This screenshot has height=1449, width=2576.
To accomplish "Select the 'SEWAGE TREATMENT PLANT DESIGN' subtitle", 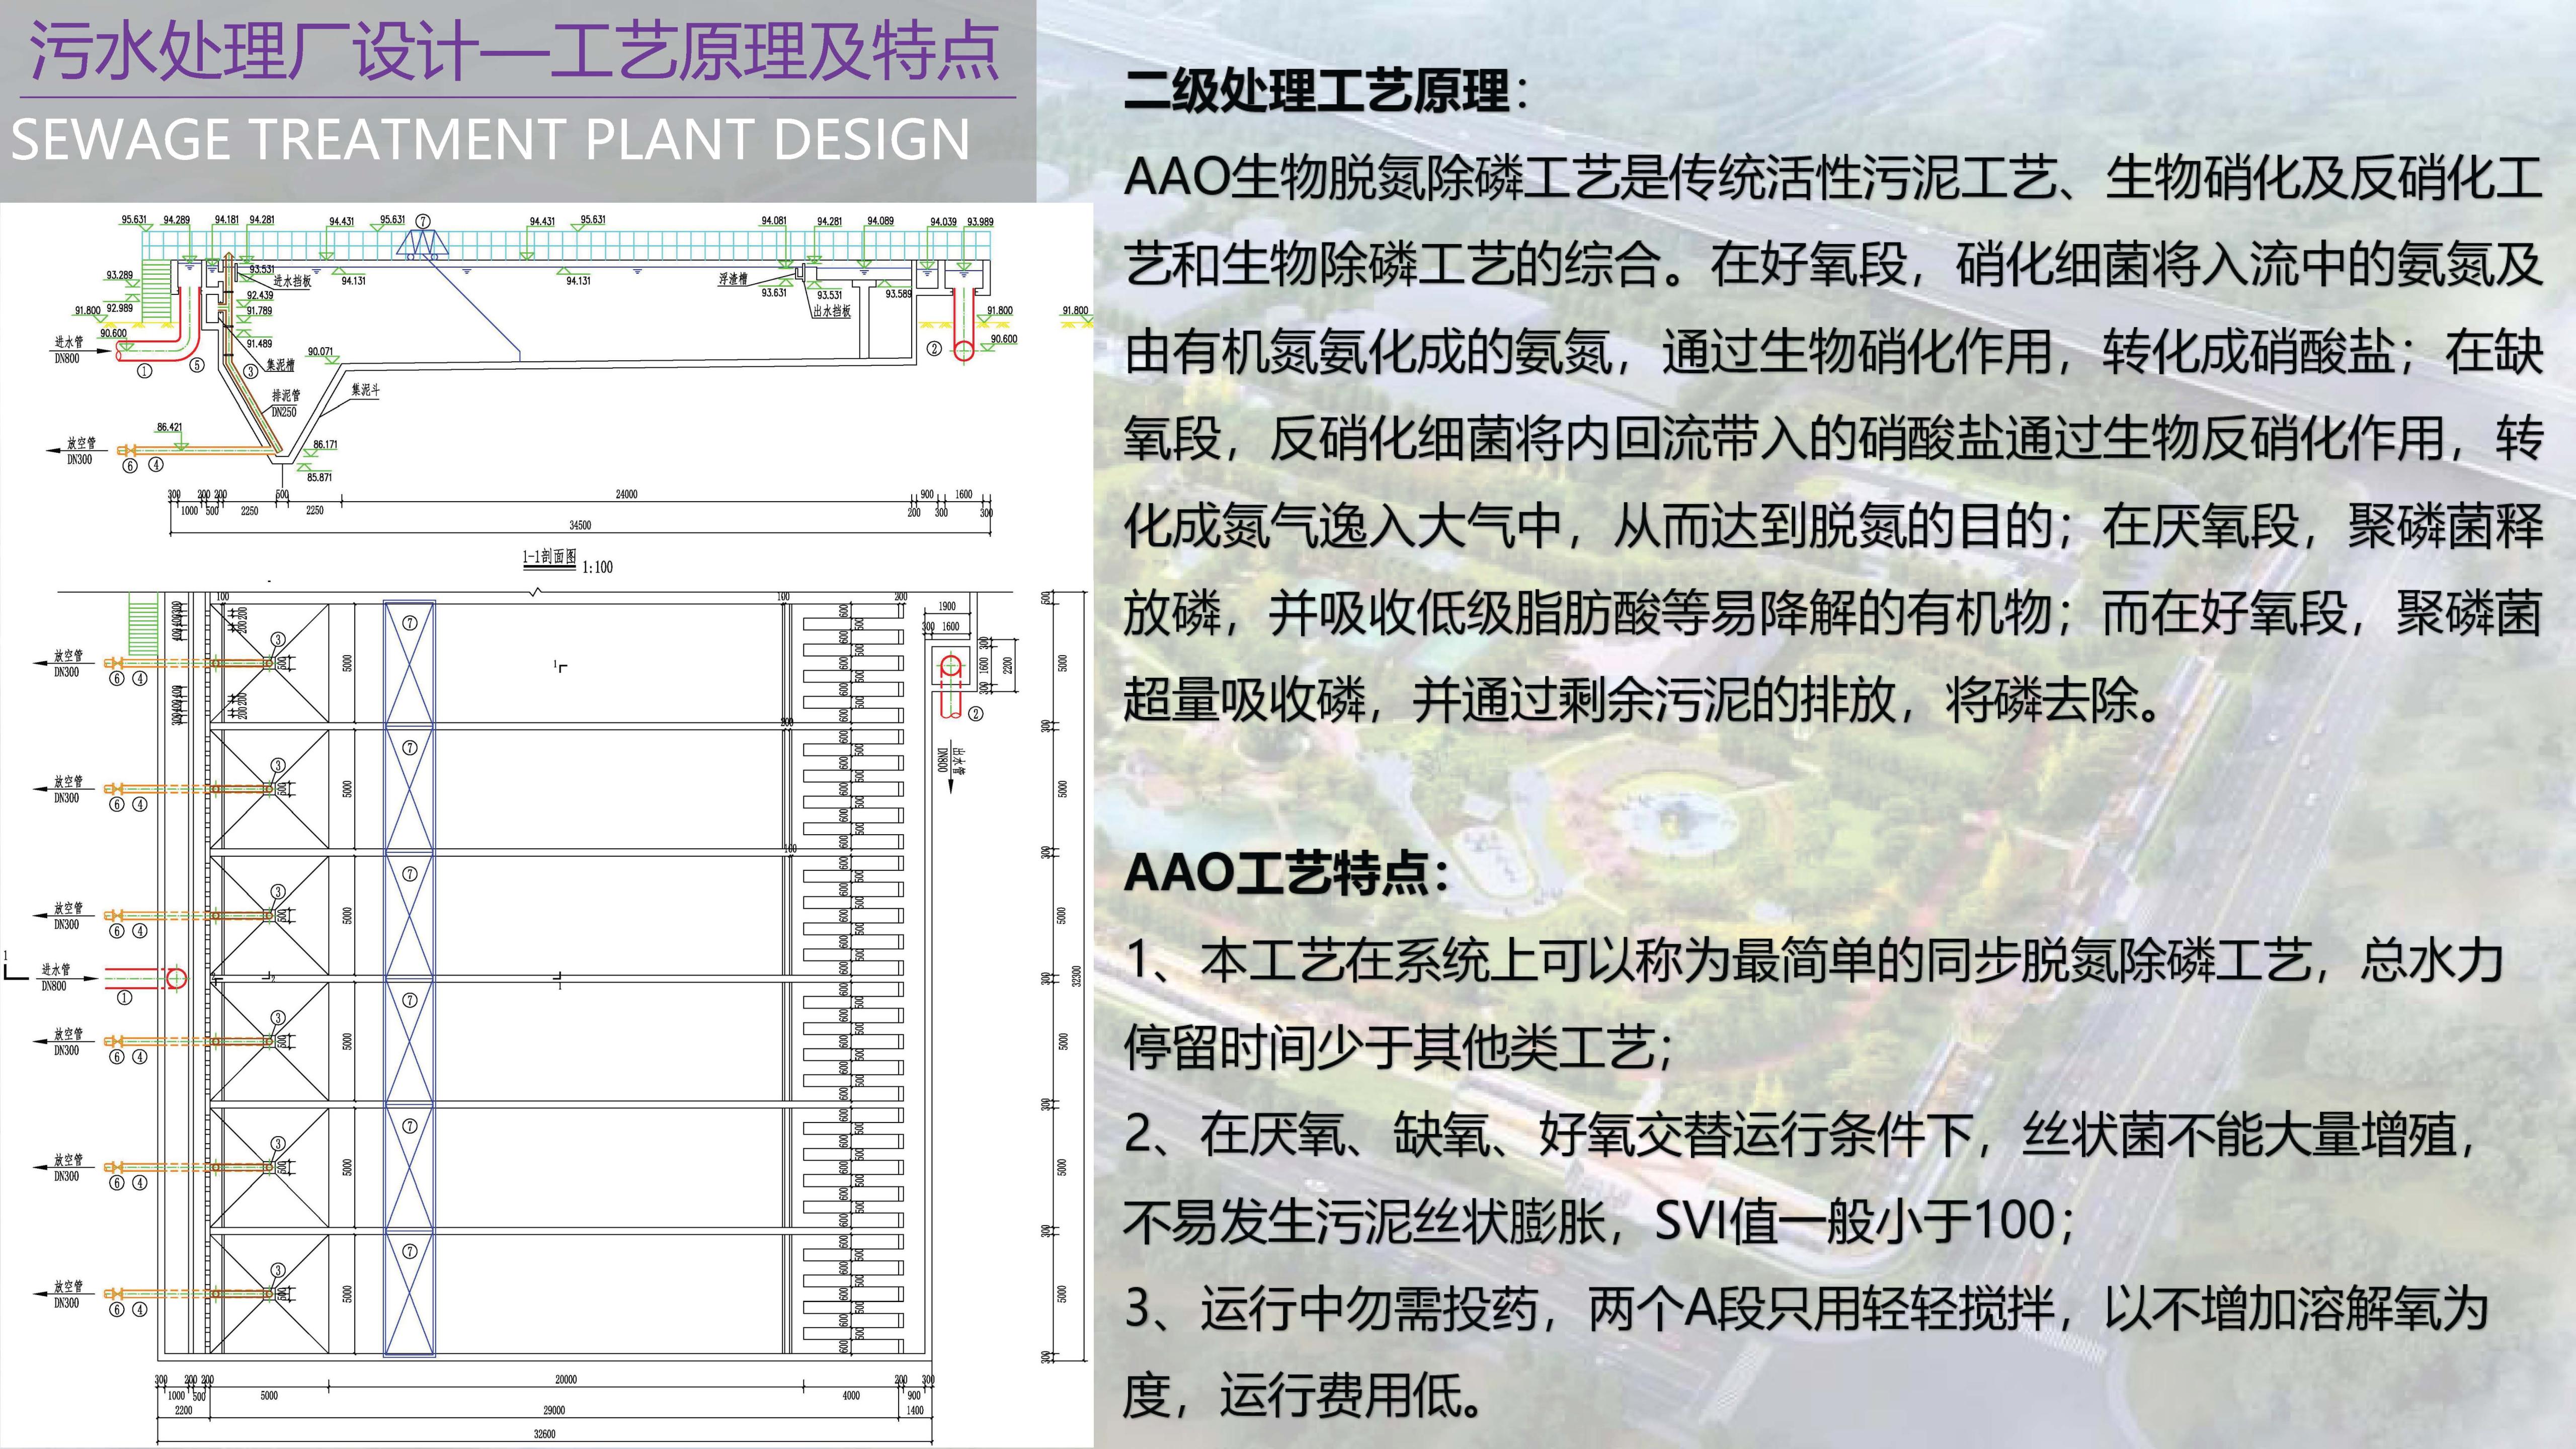I will 490,140.
